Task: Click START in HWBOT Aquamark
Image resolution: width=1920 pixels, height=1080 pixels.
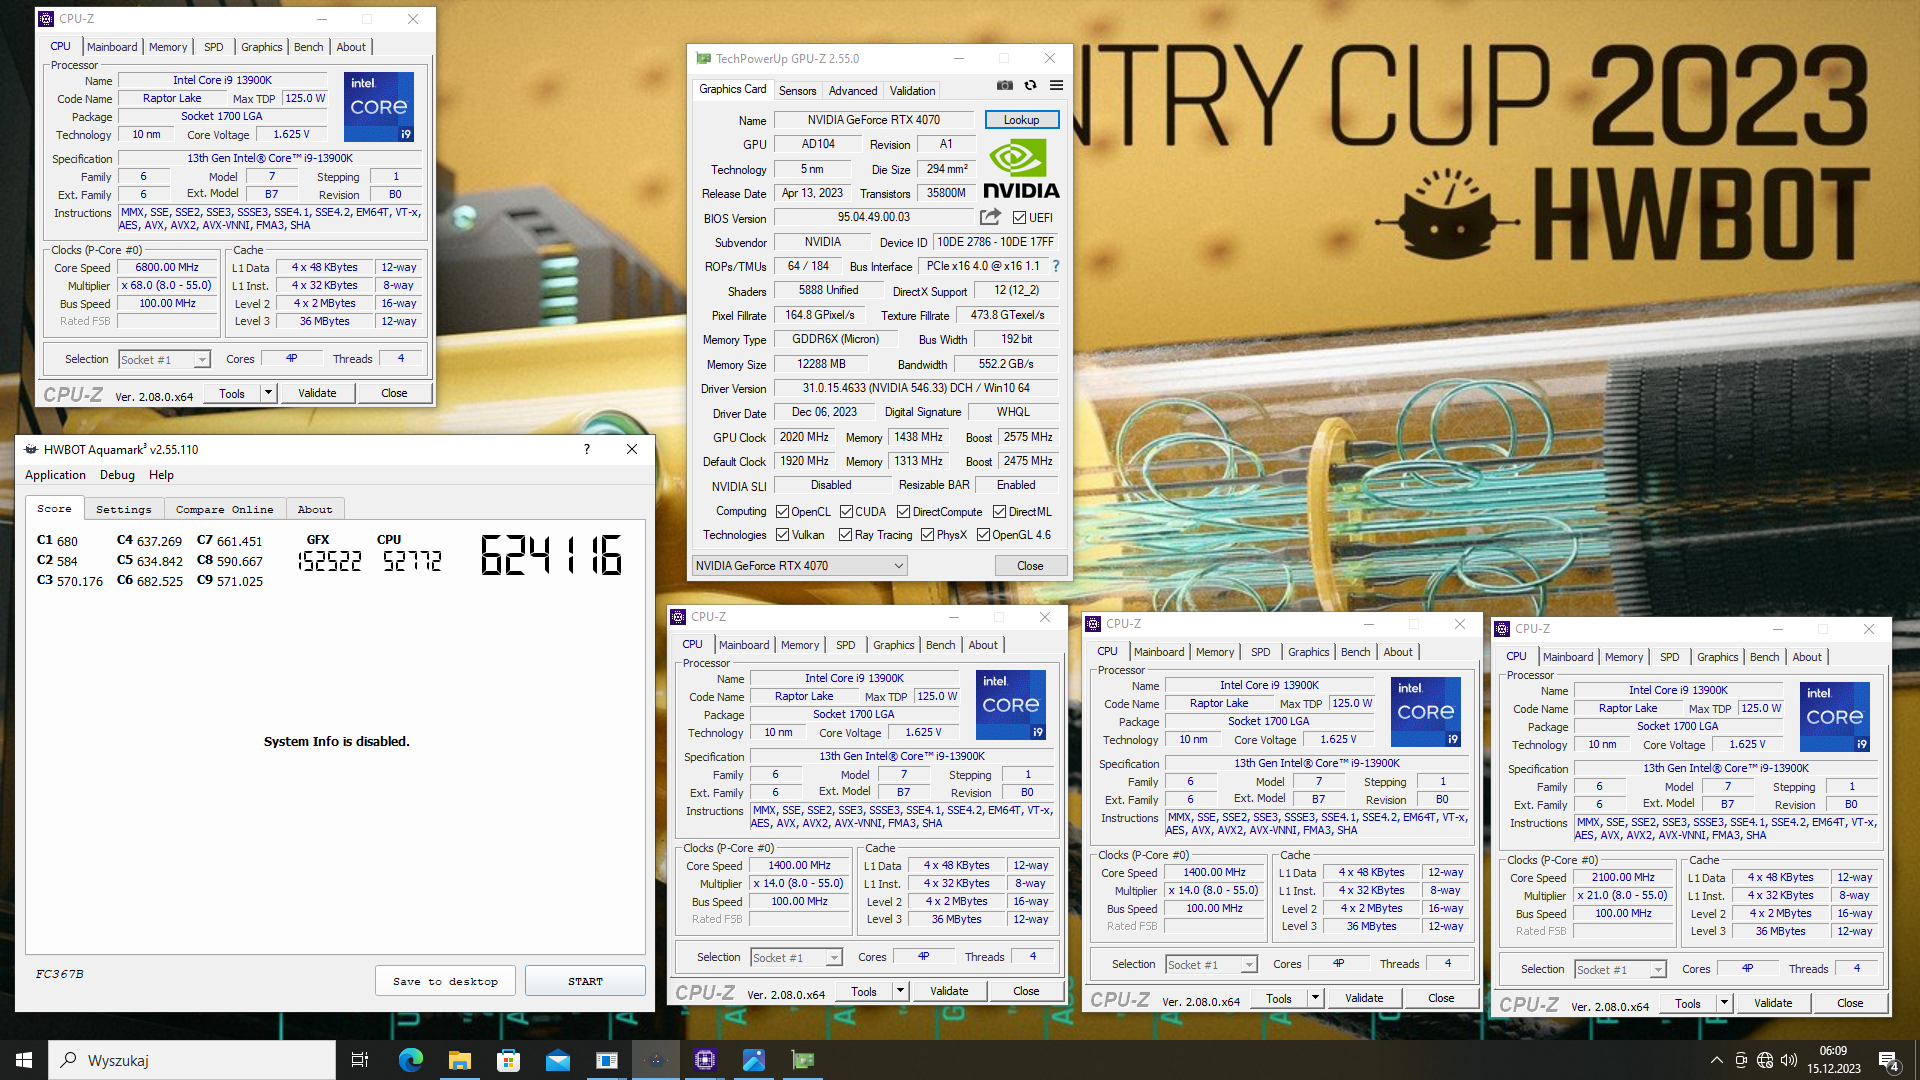Action: 585,981
